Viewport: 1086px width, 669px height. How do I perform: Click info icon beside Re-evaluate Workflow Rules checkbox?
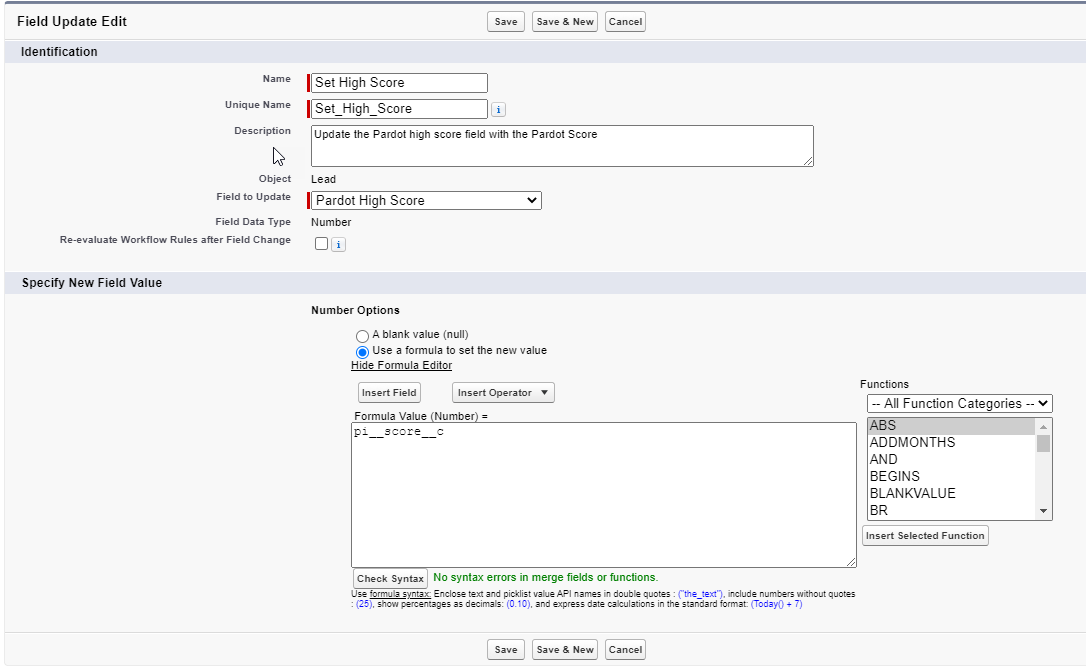point(338,244)
